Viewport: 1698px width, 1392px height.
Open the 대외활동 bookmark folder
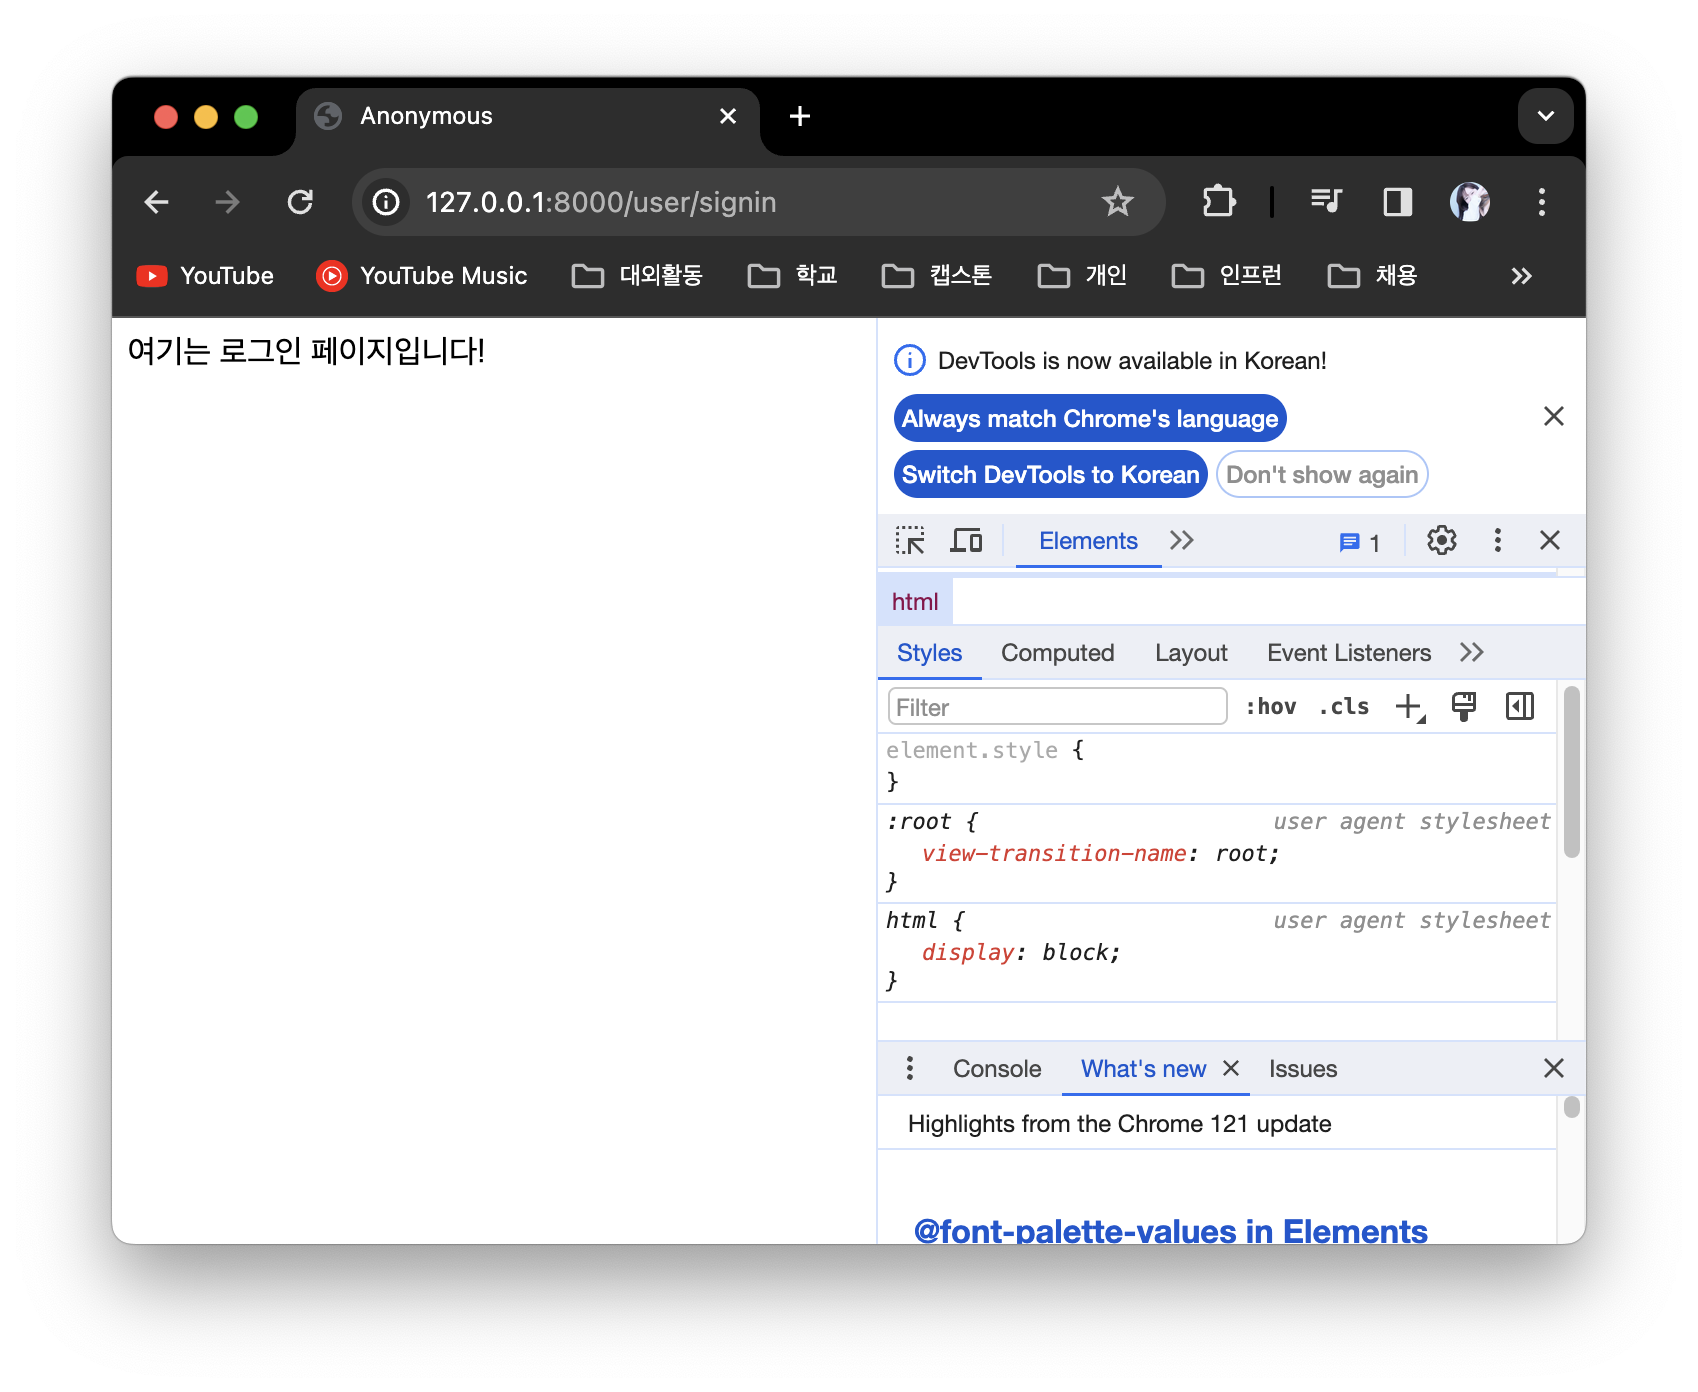pos(637,276)
